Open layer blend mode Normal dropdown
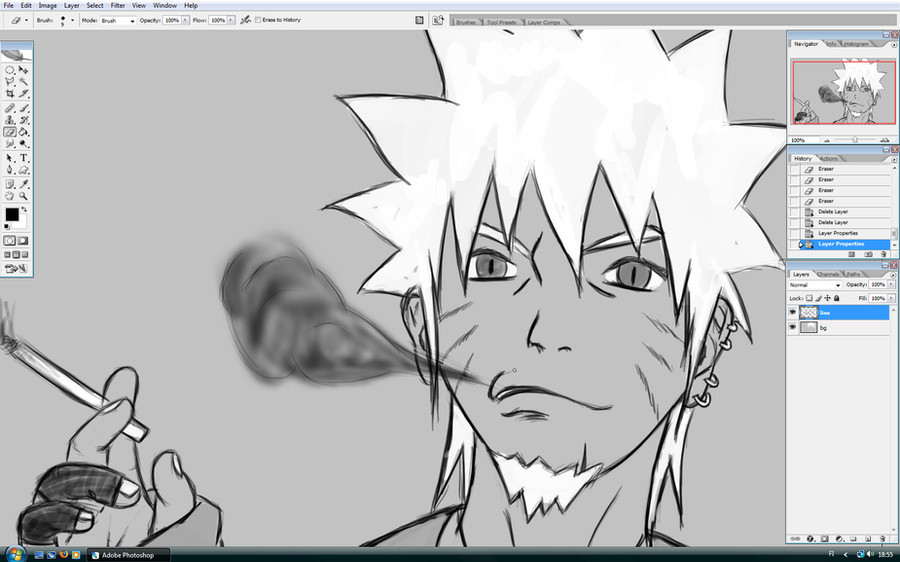The width and height of the screenshot is (900, 562). (815, 285)
